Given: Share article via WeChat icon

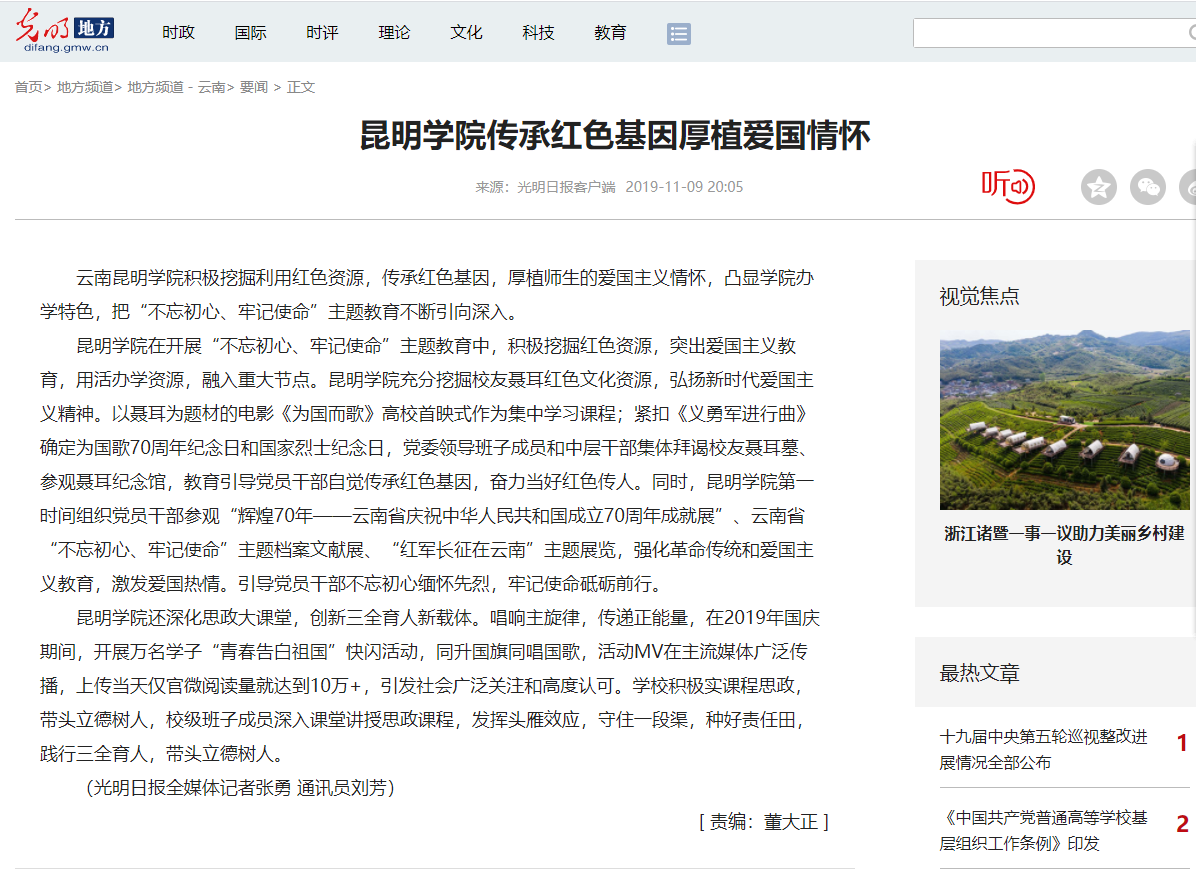Looking at the screenshot, I should click(1148, 187).
